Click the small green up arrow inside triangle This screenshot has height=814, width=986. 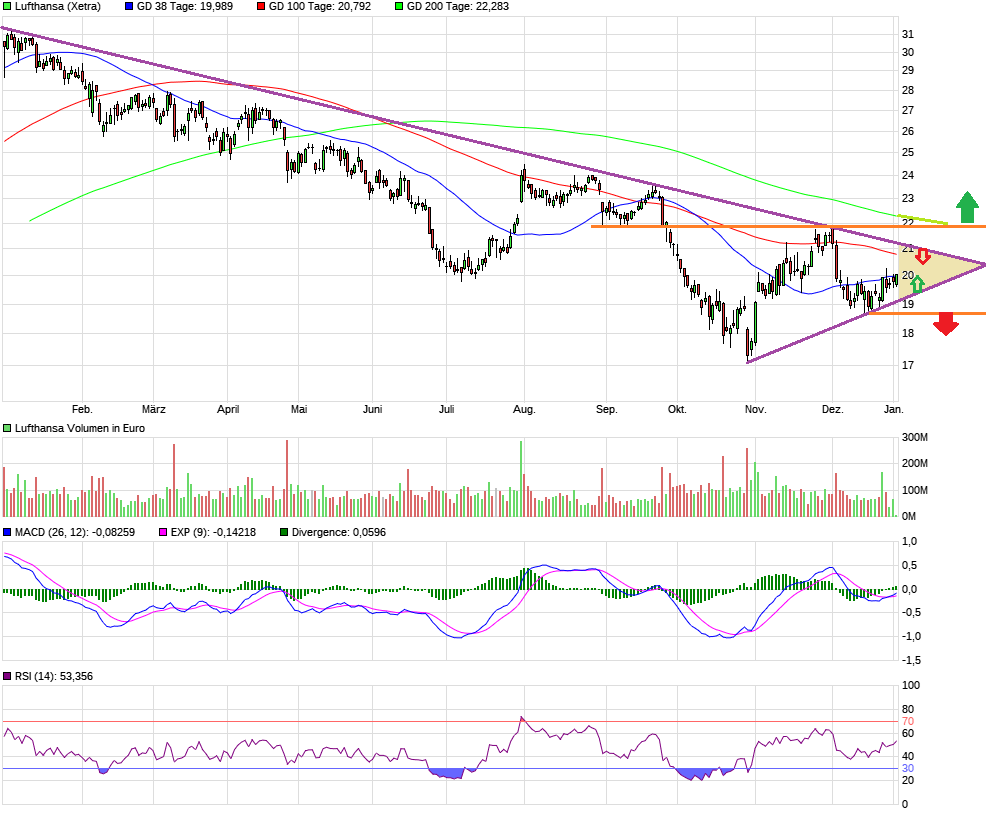tap(917, 284)
